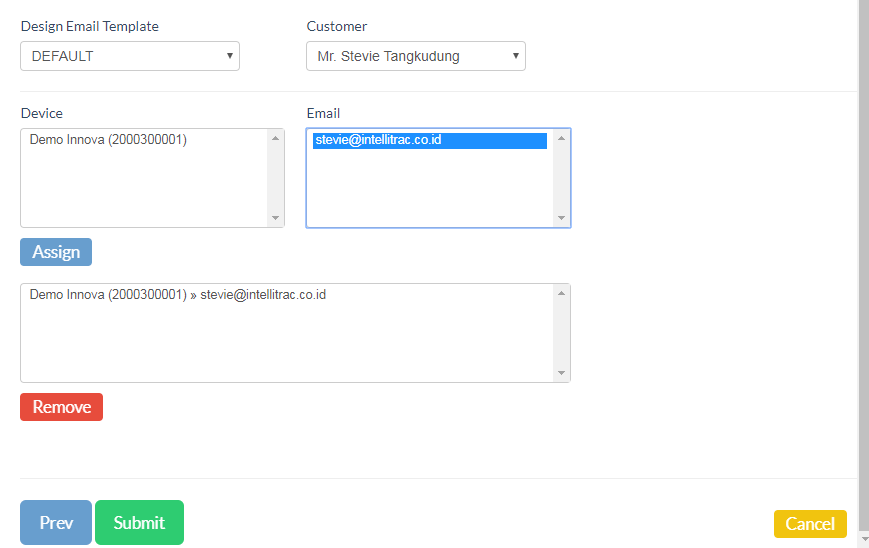Click the Email list scrollbar track
The height and width of the screenshot is (548, 869).
click(x=561, y=178)
